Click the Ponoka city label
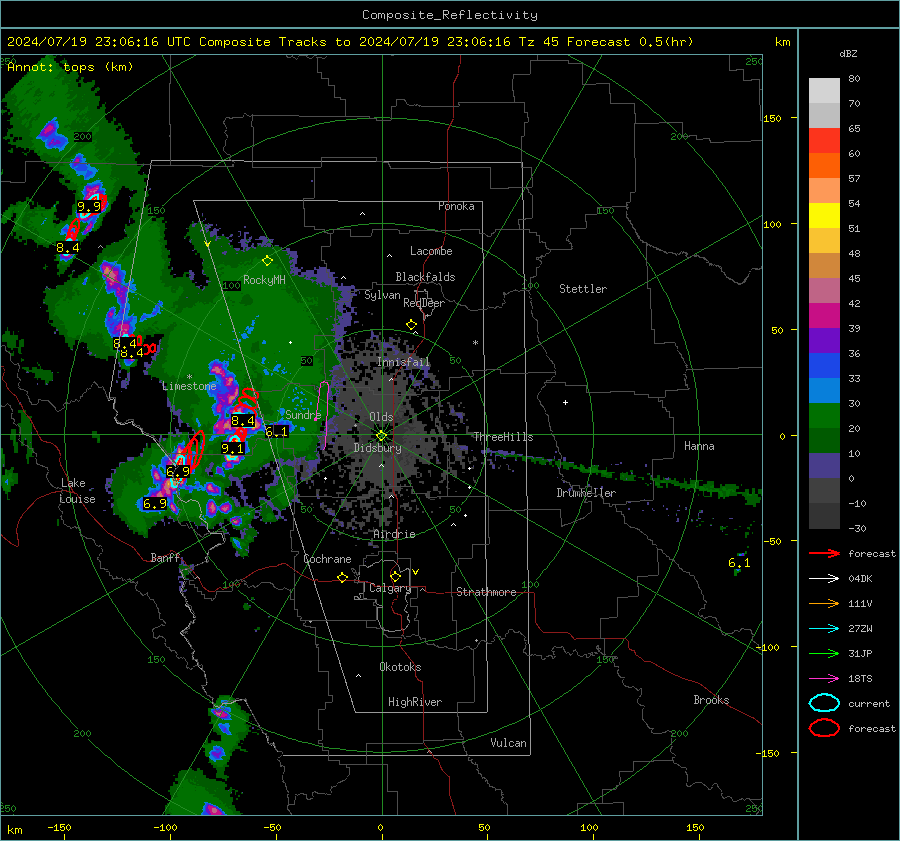The image size is (900, 841). coord(456,206)
